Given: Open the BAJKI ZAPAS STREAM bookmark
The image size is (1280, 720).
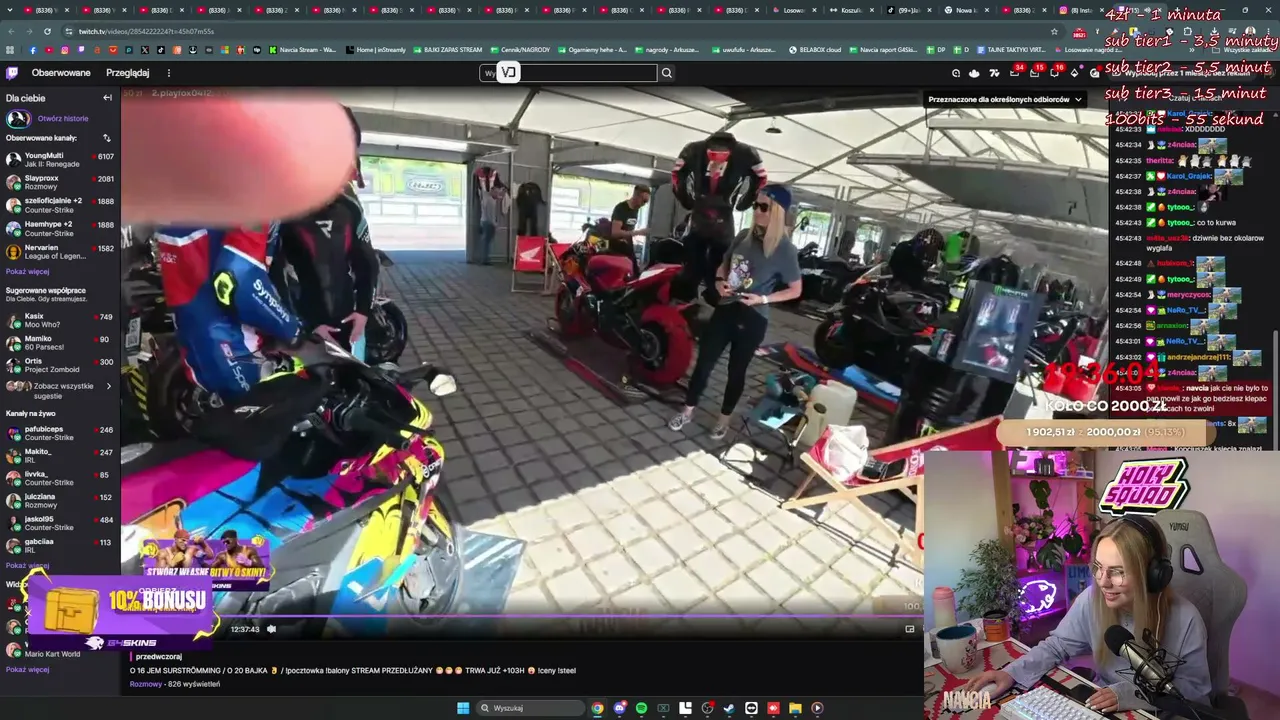Looking at the screenshot, I should point(447,50).
